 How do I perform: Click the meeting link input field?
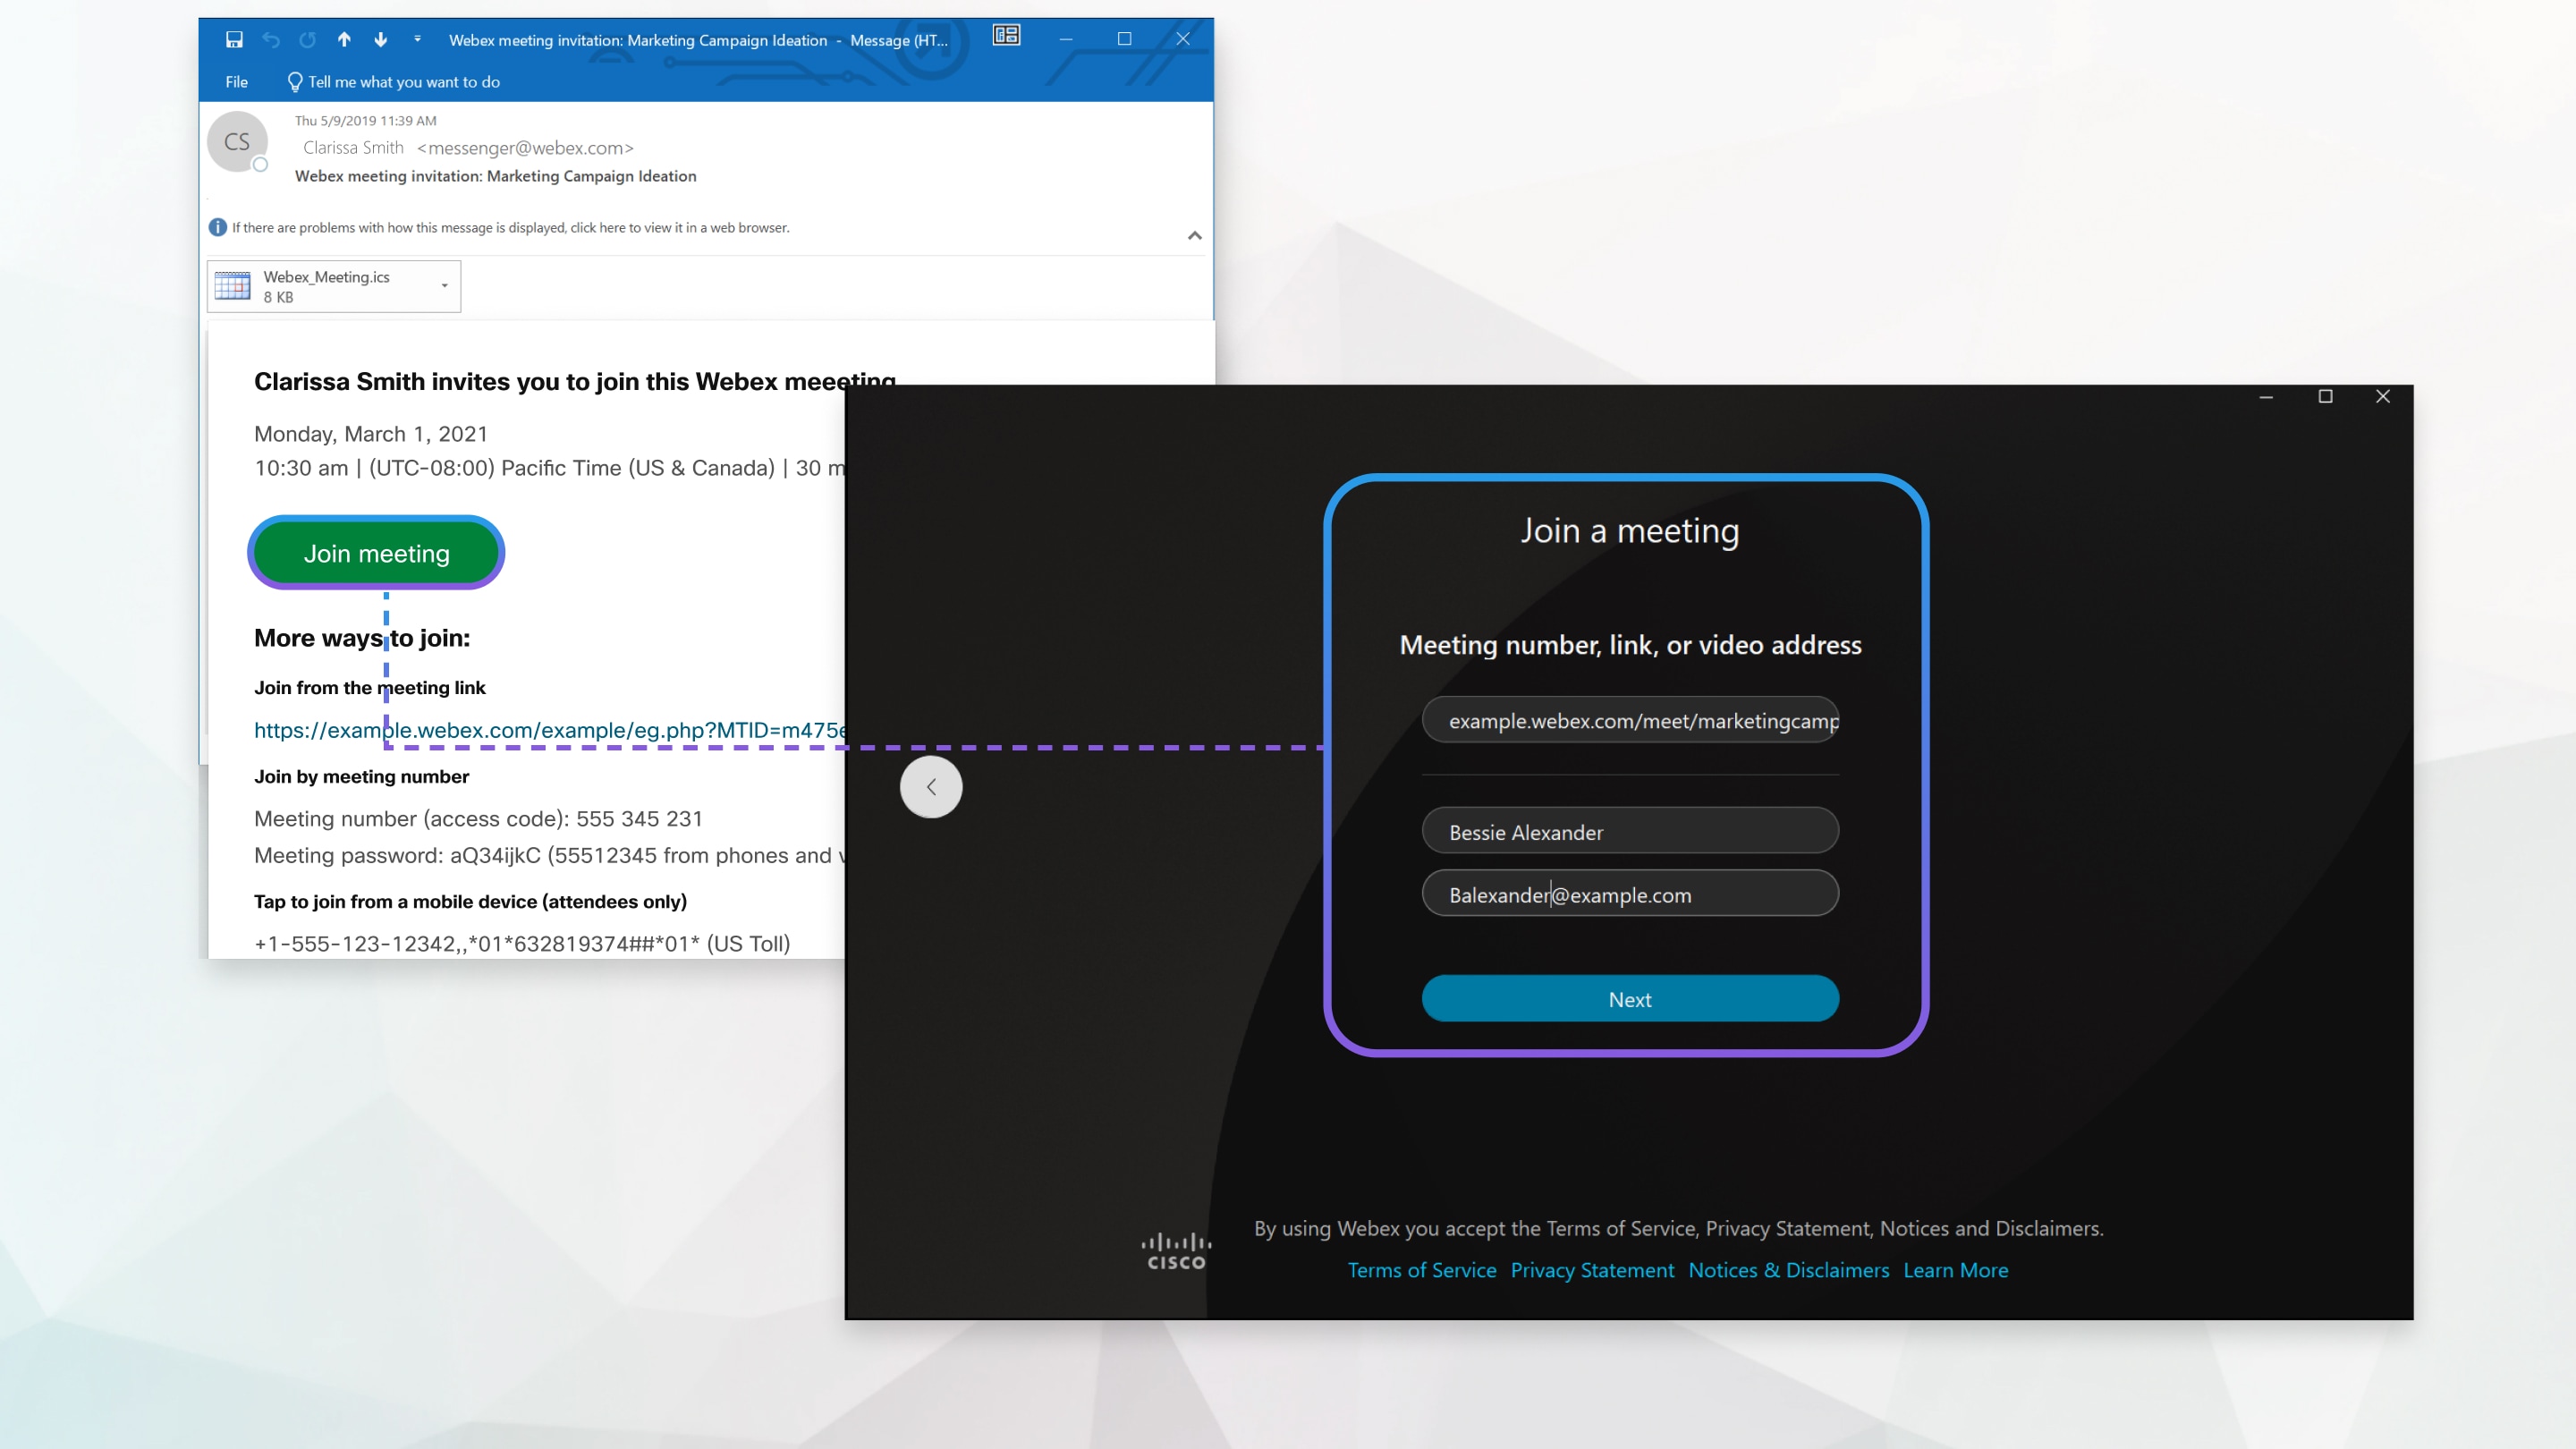[x=1630, y=720]
